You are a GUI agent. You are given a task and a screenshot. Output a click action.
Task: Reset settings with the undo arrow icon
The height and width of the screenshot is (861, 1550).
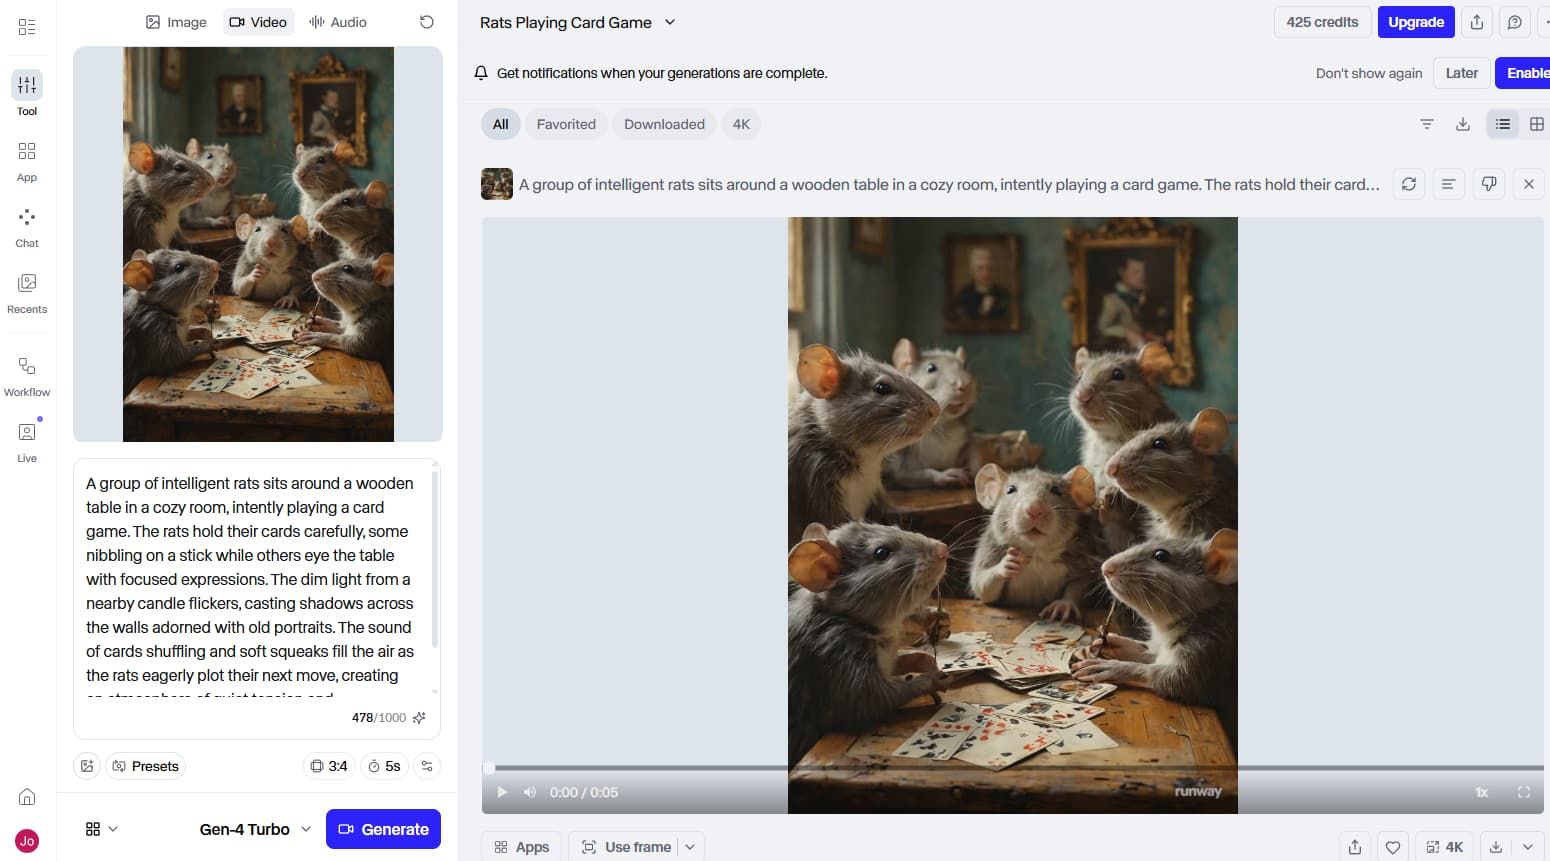click(427, 22)
